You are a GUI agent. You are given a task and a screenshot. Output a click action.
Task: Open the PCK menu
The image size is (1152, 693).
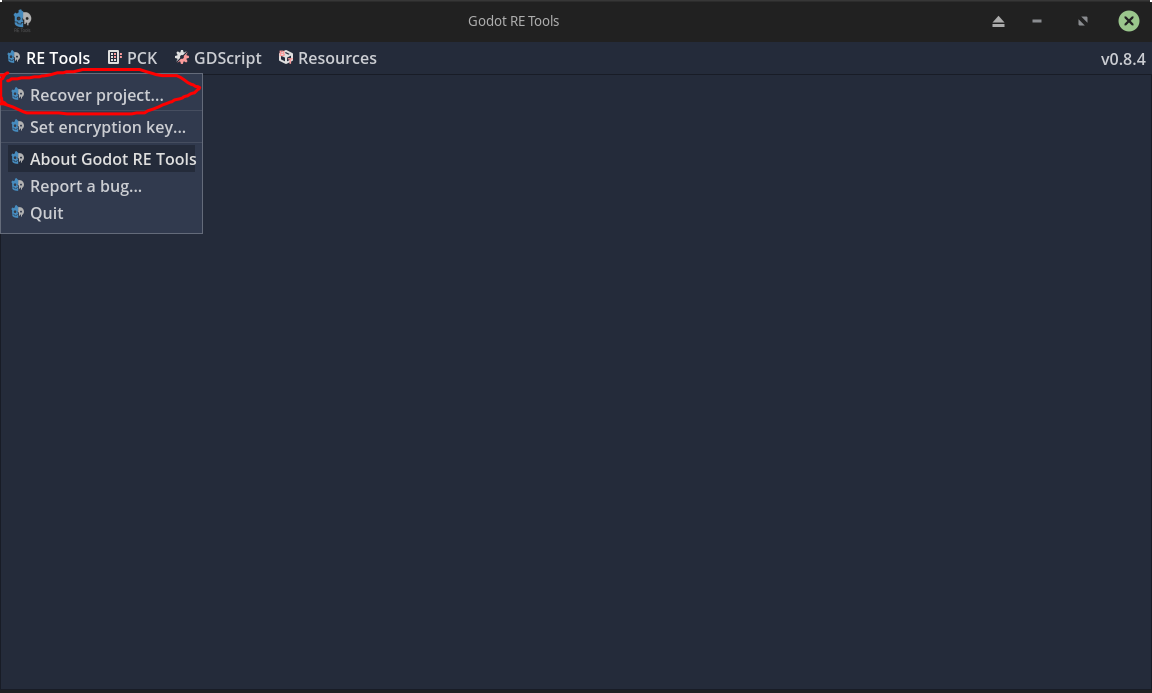(x=133, y=58)
